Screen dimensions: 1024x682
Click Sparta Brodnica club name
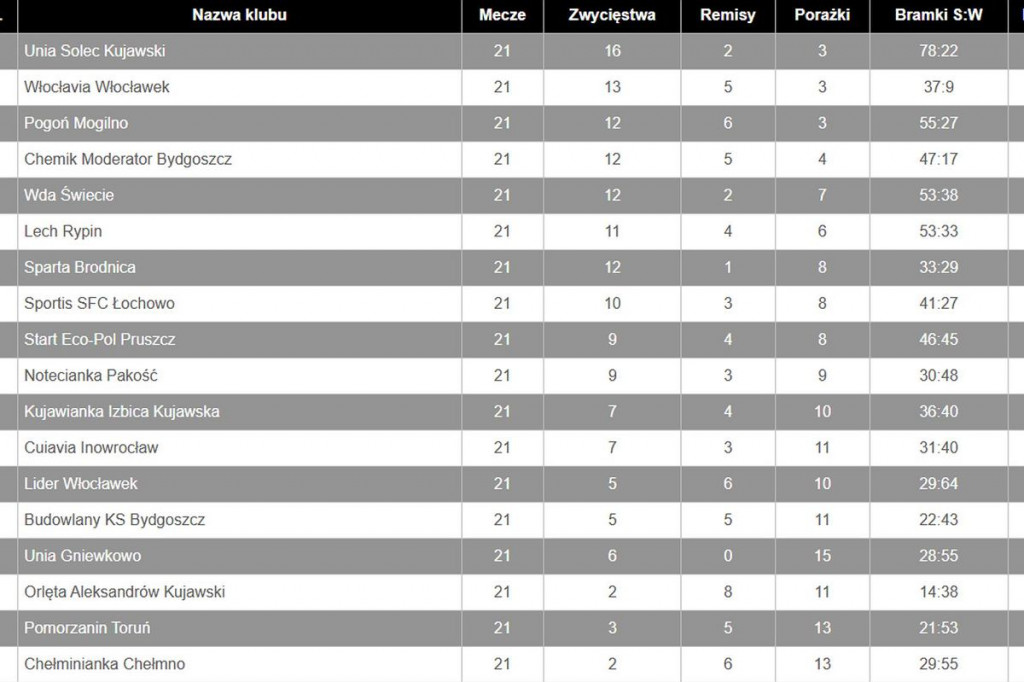pyautogui.click(x=80, y=267)
